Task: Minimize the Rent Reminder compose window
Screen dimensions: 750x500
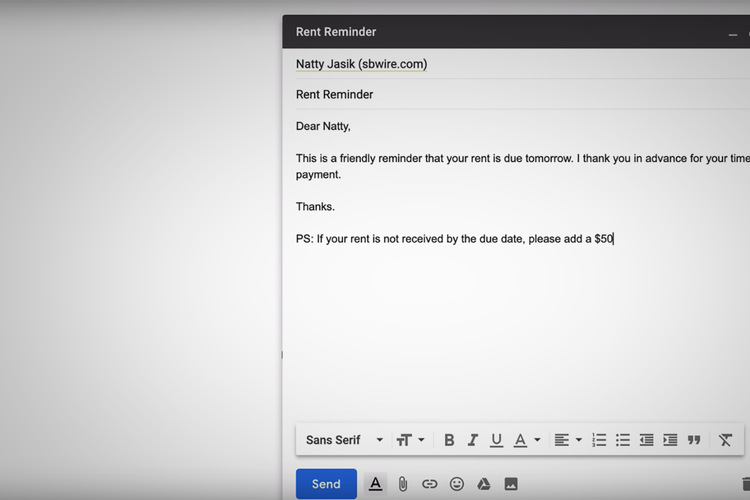Action: coord(733,34)
